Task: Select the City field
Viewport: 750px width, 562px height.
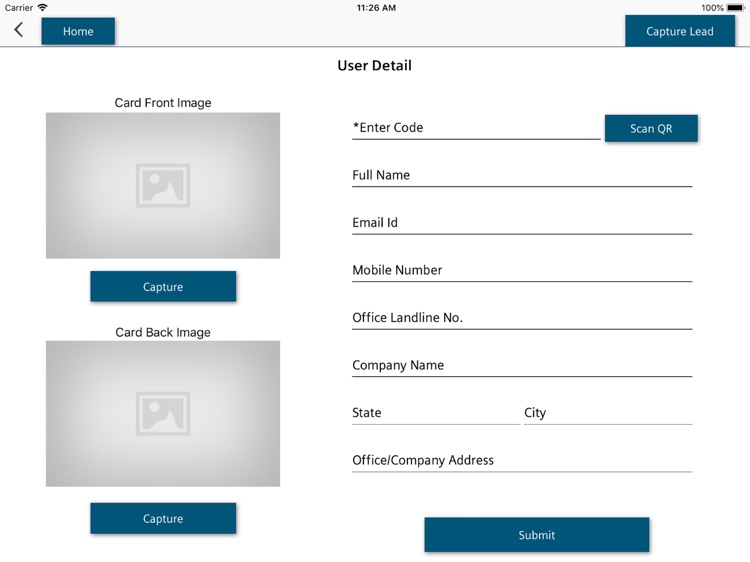Action: (608, 412)
